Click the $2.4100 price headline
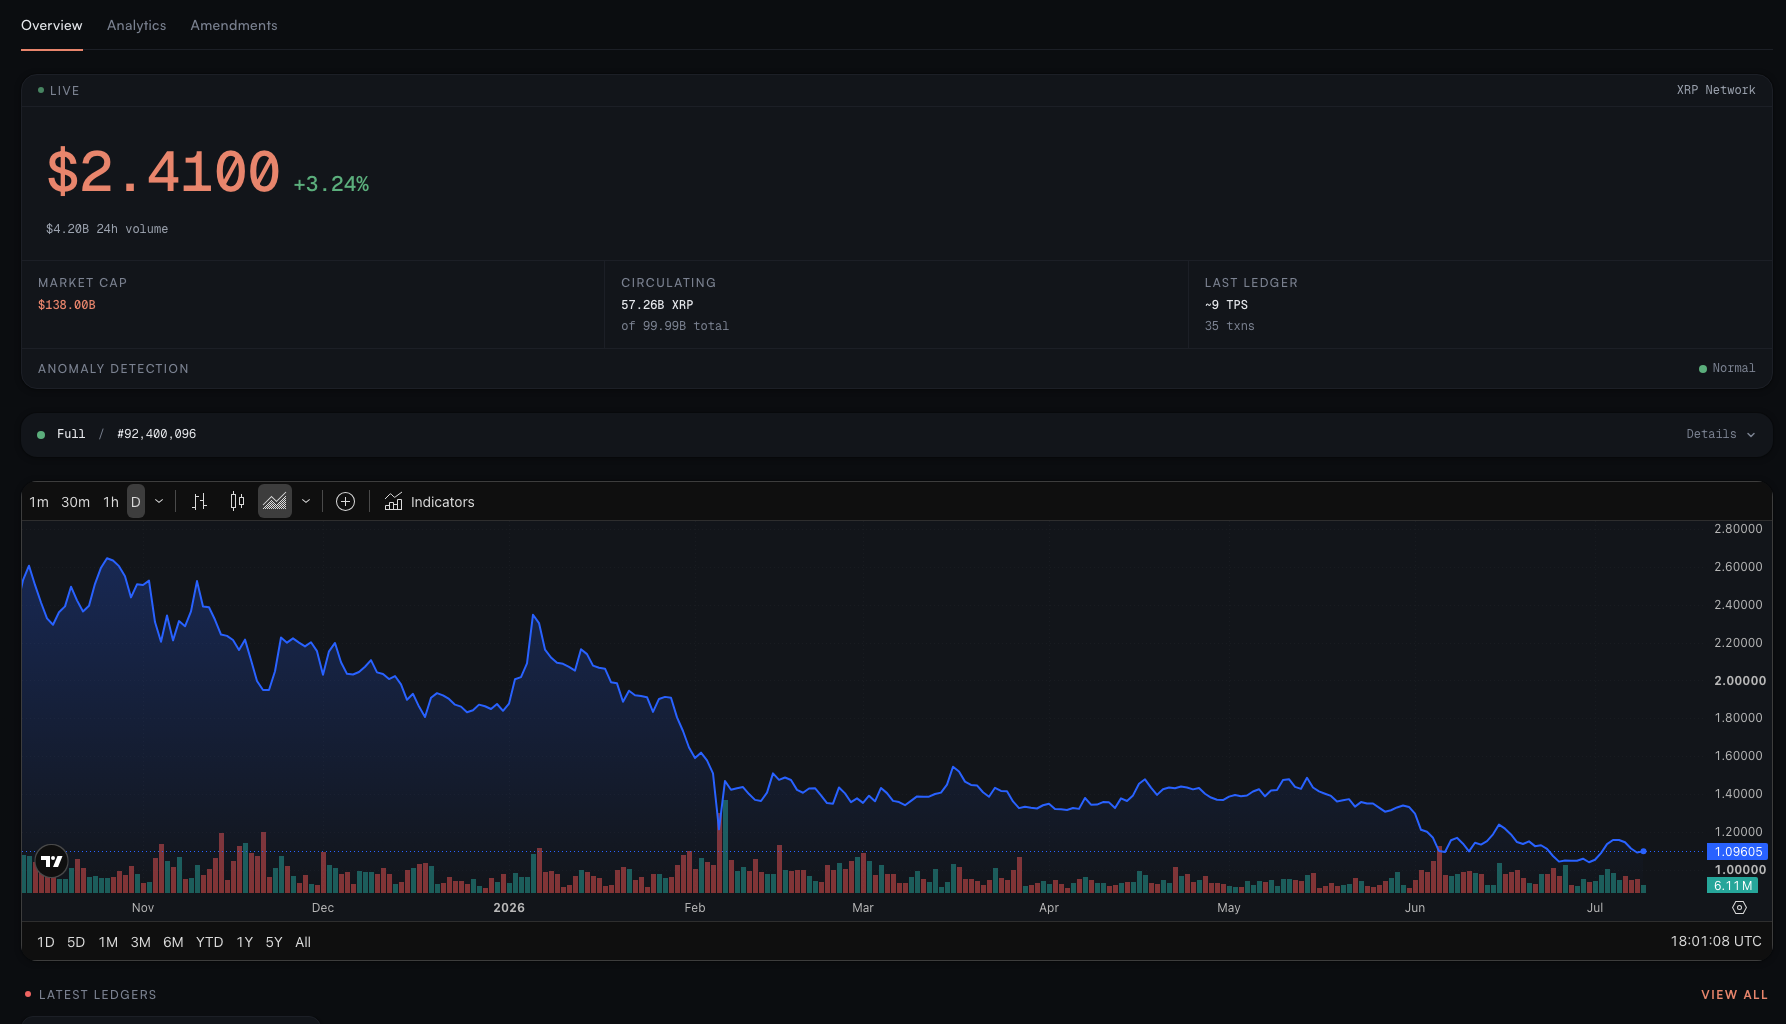 pyautogui.click(x=164, y=172)
